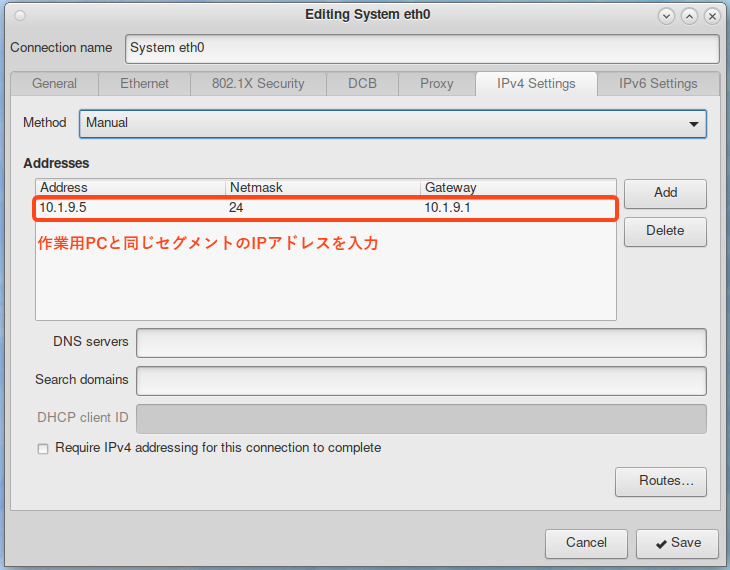This screenshot has width=730, height=570.
Task: Maximize the Editing System eth0 window
Action: [689, 16]
